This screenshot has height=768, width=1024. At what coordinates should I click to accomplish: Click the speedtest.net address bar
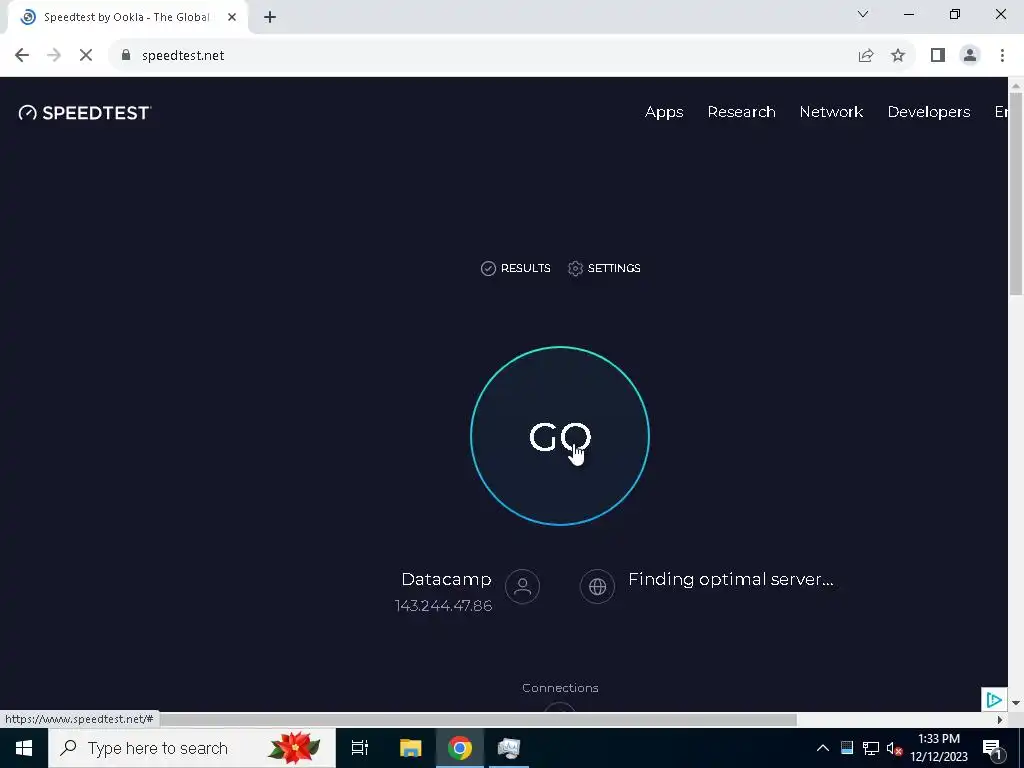(x=482, y=56)
